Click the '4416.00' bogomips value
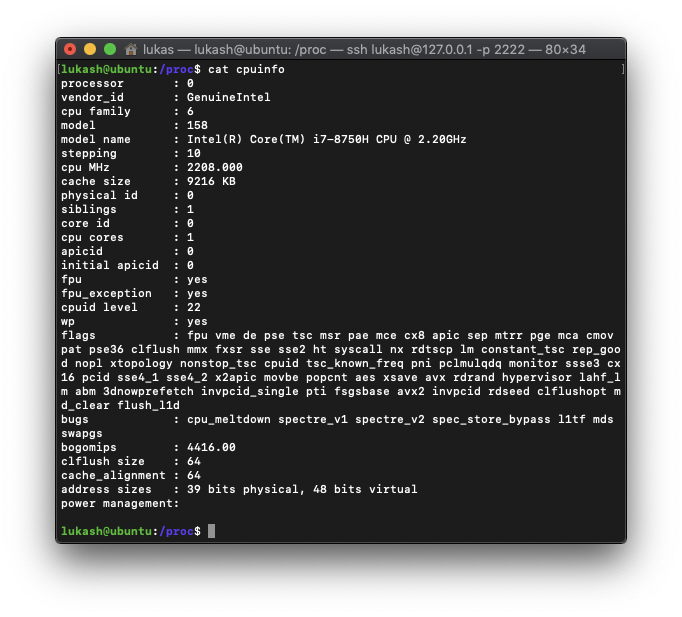682x617 pixels. (211, 447)
